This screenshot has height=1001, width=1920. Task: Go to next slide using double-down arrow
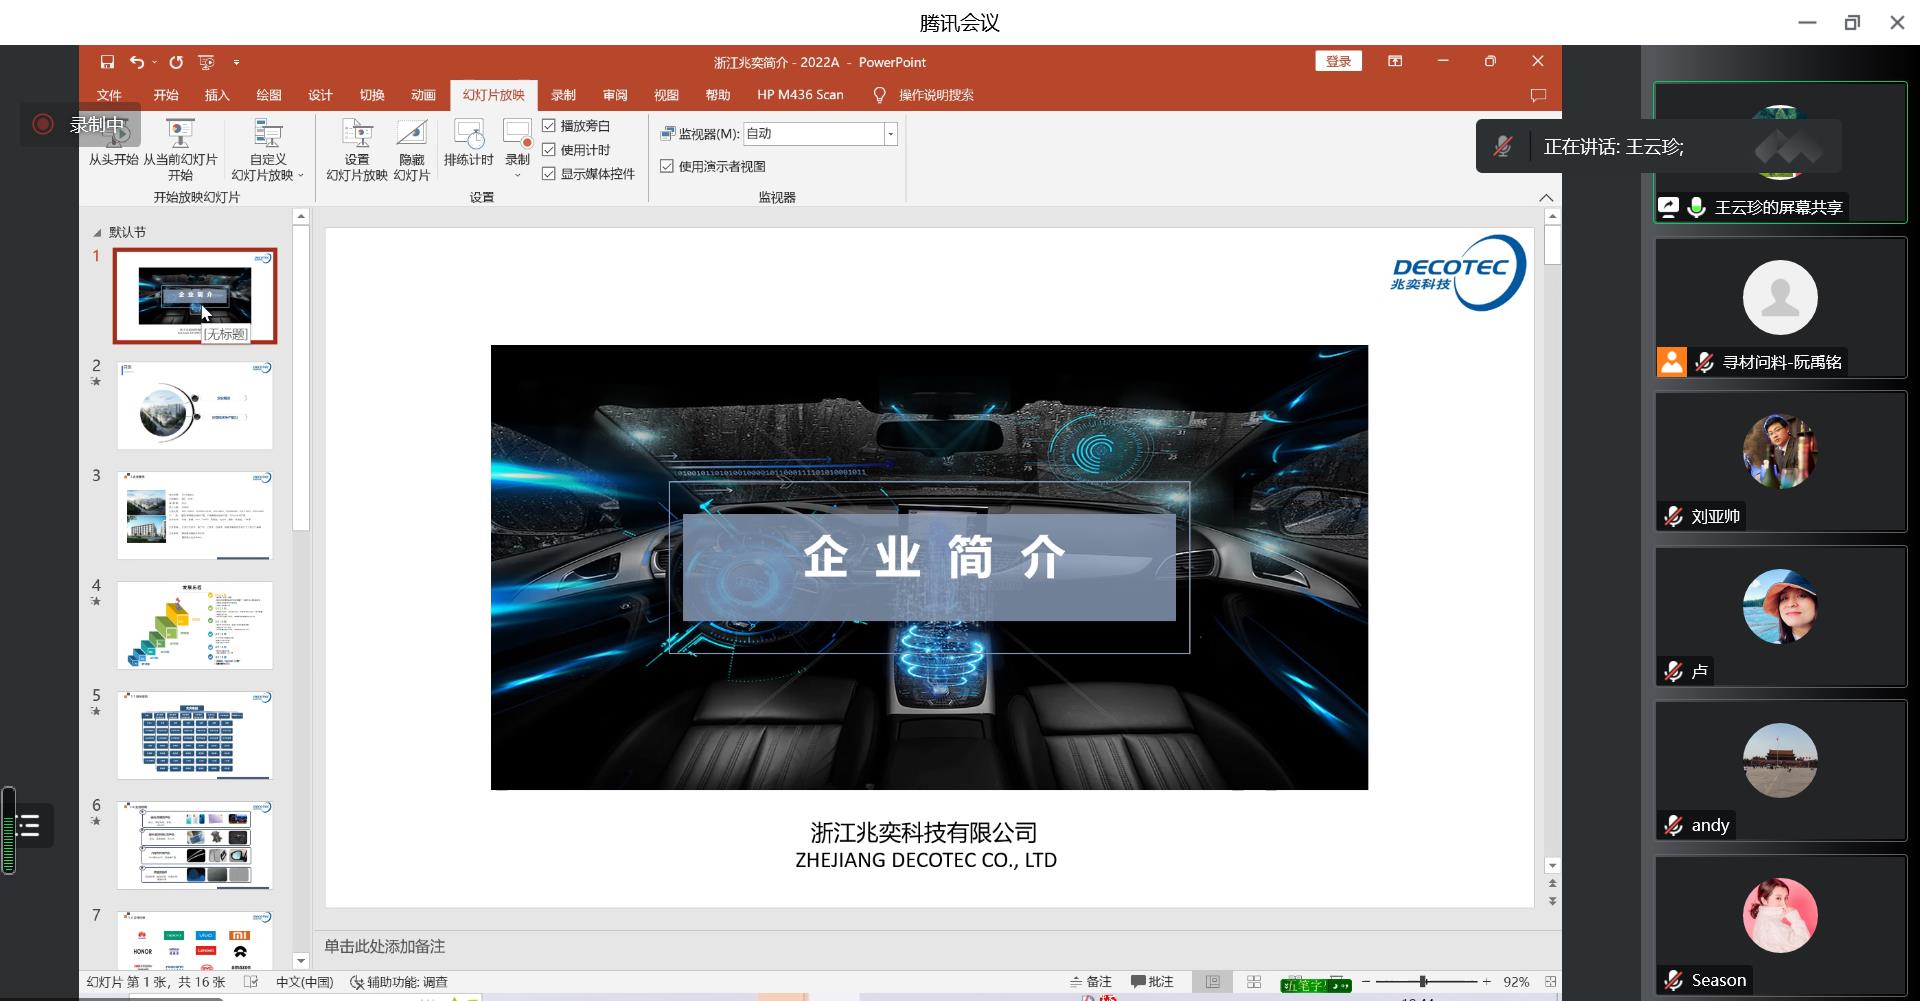[x=1552, y=901]
